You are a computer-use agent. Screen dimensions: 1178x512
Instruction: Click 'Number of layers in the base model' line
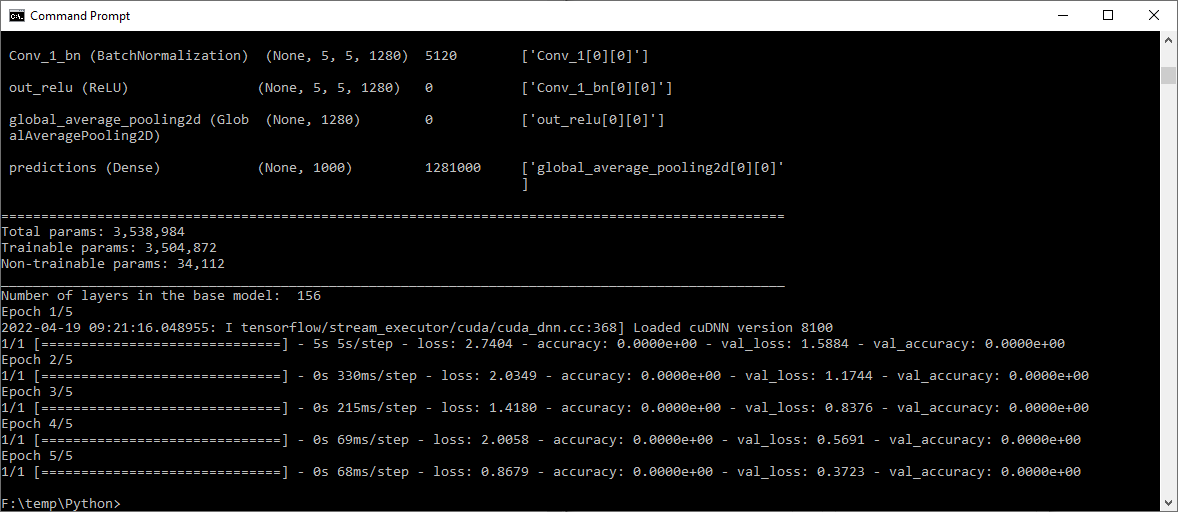(161, 296)
